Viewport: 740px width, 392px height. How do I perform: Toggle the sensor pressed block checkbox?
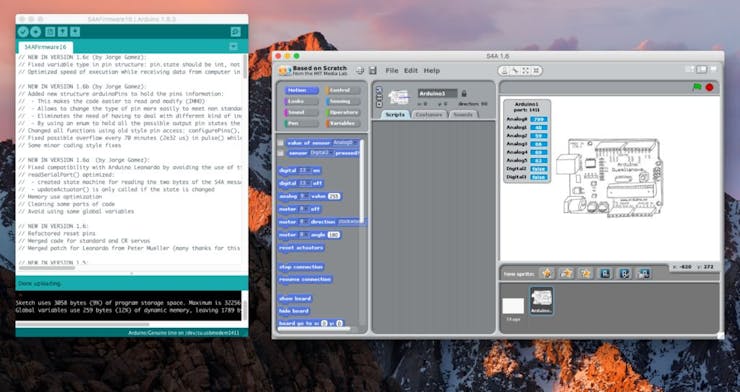click(280, 153)
